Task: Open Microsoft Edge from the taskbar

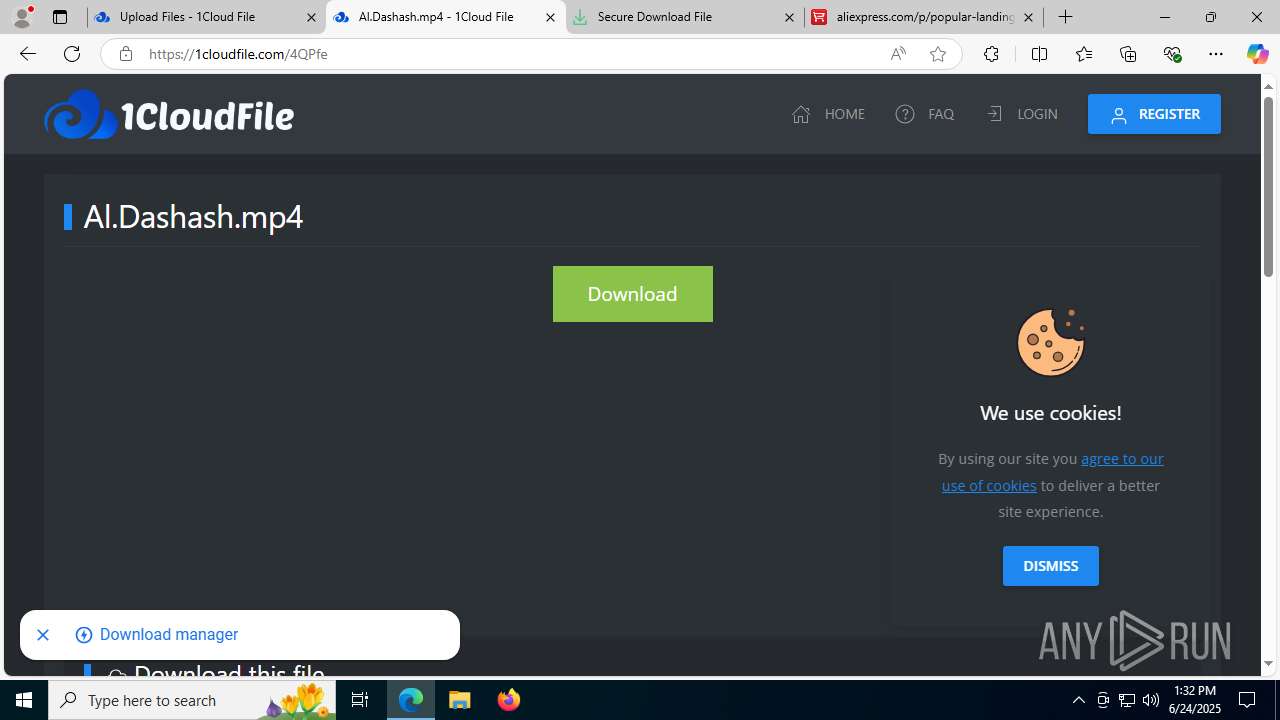Action: [411, 700]
